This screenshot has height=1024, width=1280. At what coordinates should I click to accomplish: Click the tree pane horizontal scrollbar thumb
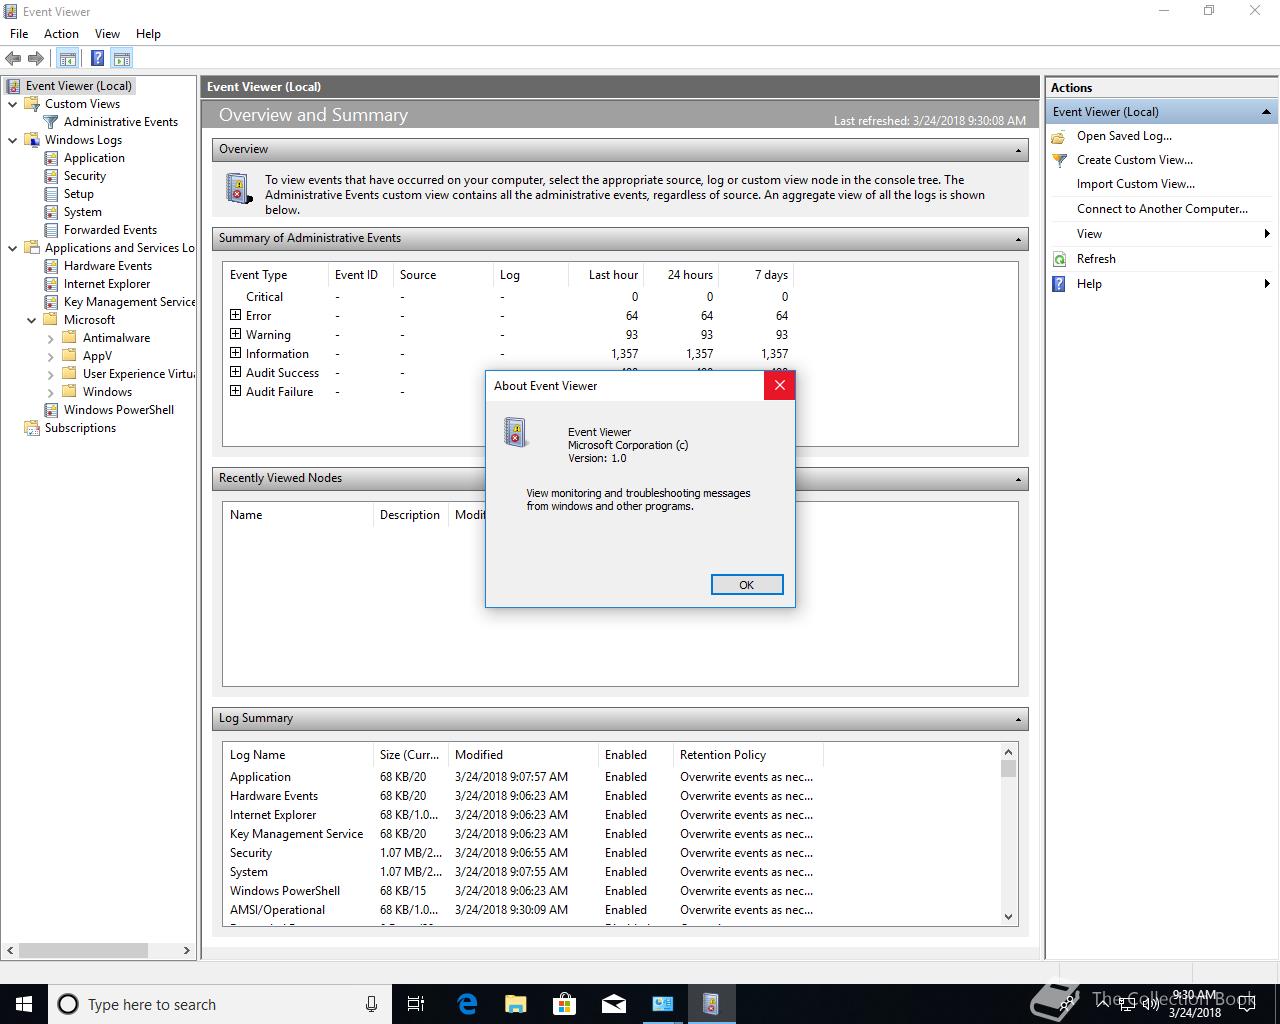(82, 950)
